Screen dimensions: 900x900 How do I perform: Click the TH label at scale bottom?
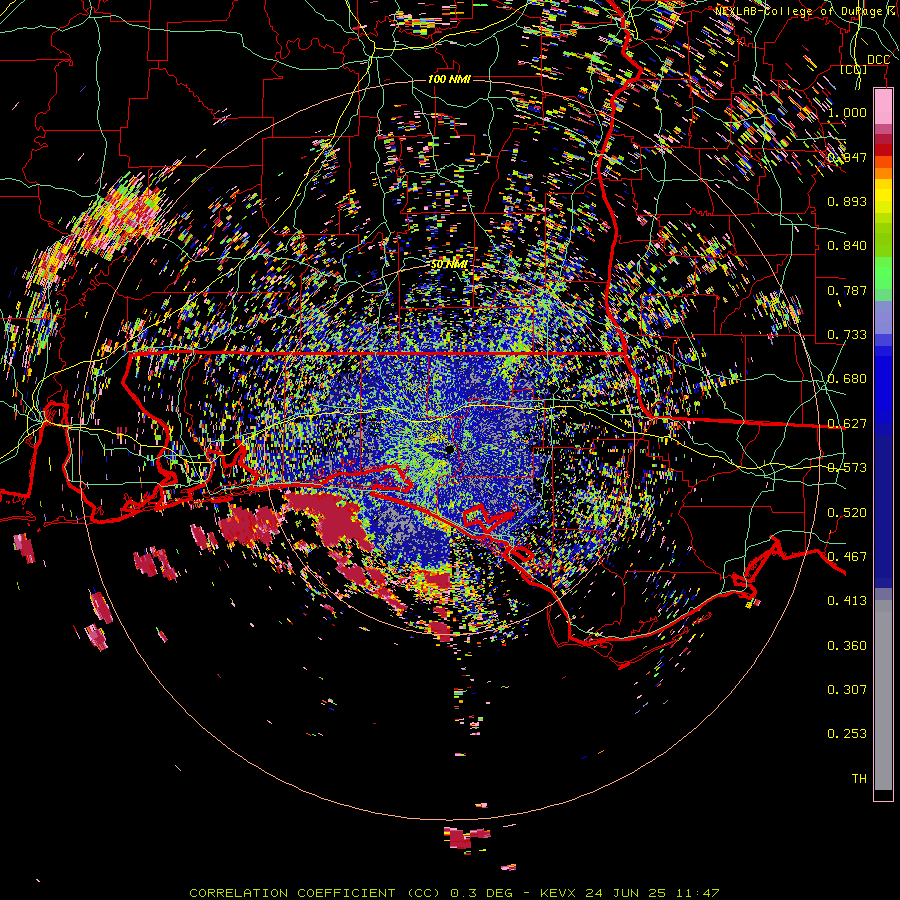click(859, 779)
